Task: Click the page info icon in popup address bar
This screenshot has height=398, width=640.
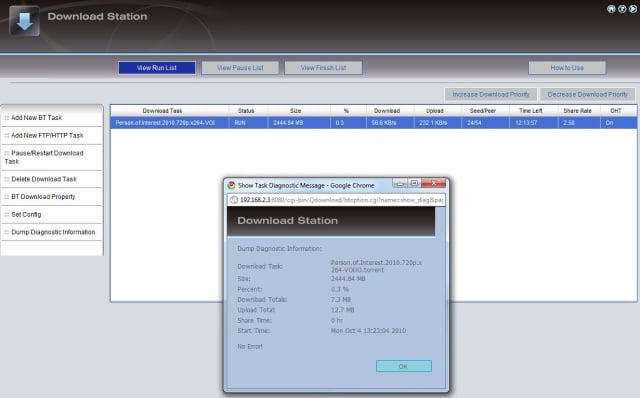Action: click(x=234, y=200)
